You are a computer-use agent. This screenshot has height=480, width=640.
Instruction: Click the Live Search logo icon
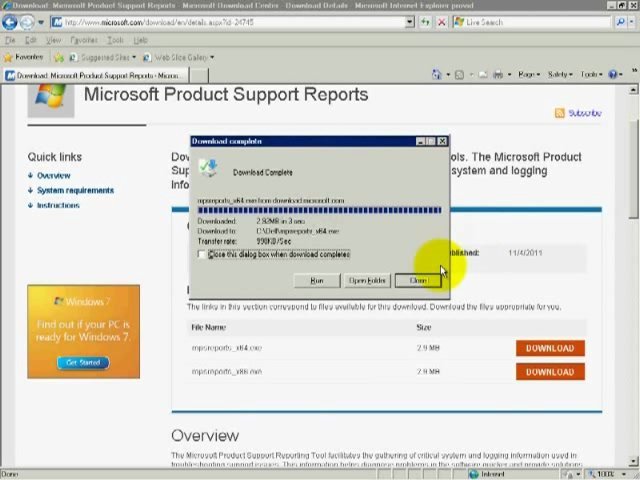click(x=459, y=22)
